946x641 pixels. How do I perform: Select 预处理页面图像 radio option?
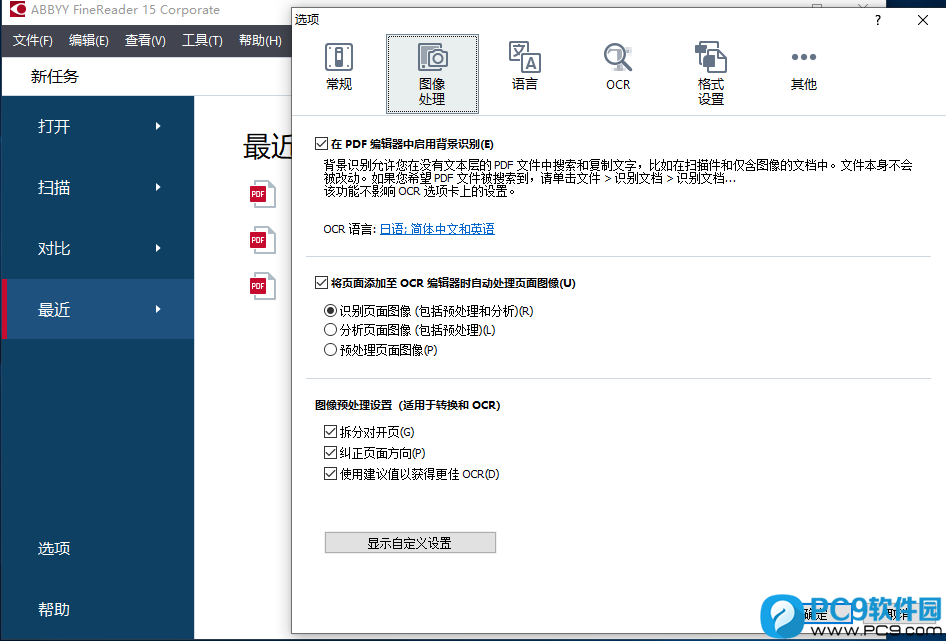coord(330,349)
